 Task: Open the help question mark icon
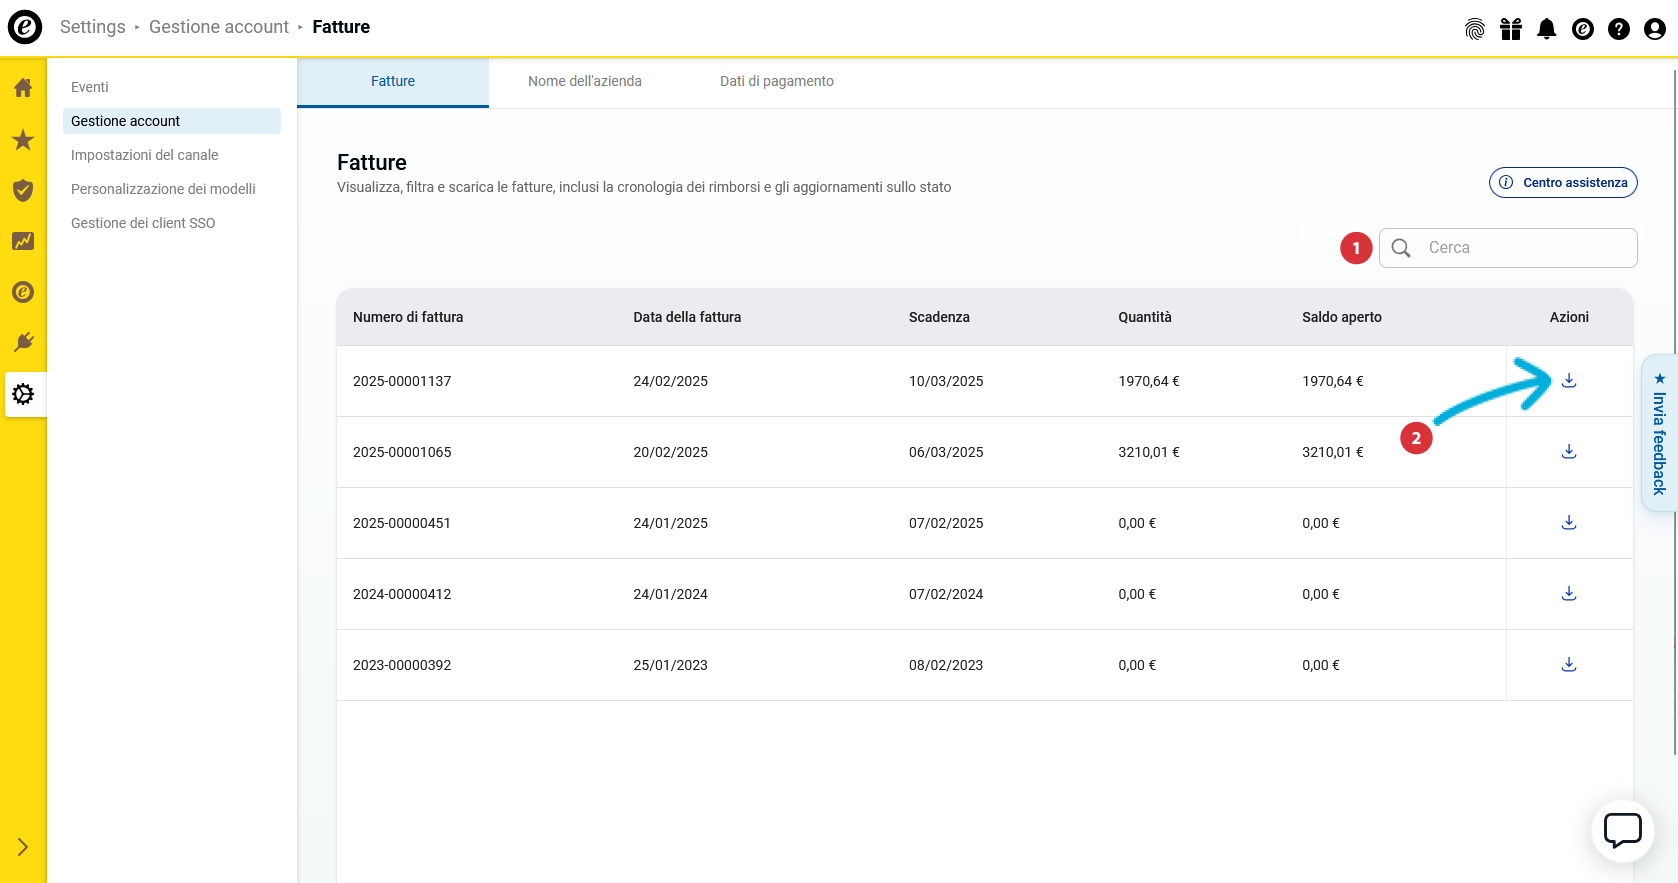coord(1618,29)
